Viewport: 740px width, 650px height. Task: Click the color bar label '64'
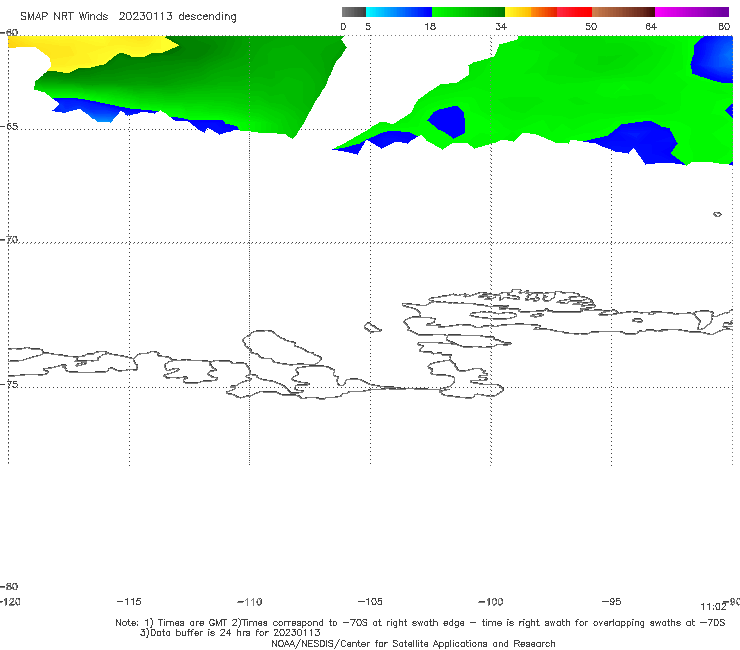click(651, 26)
